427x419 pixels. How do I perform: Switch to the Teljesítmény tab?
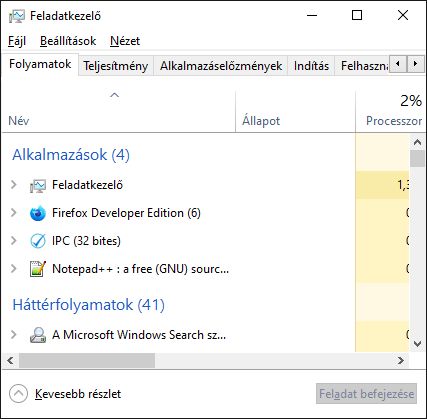(116, 65)
